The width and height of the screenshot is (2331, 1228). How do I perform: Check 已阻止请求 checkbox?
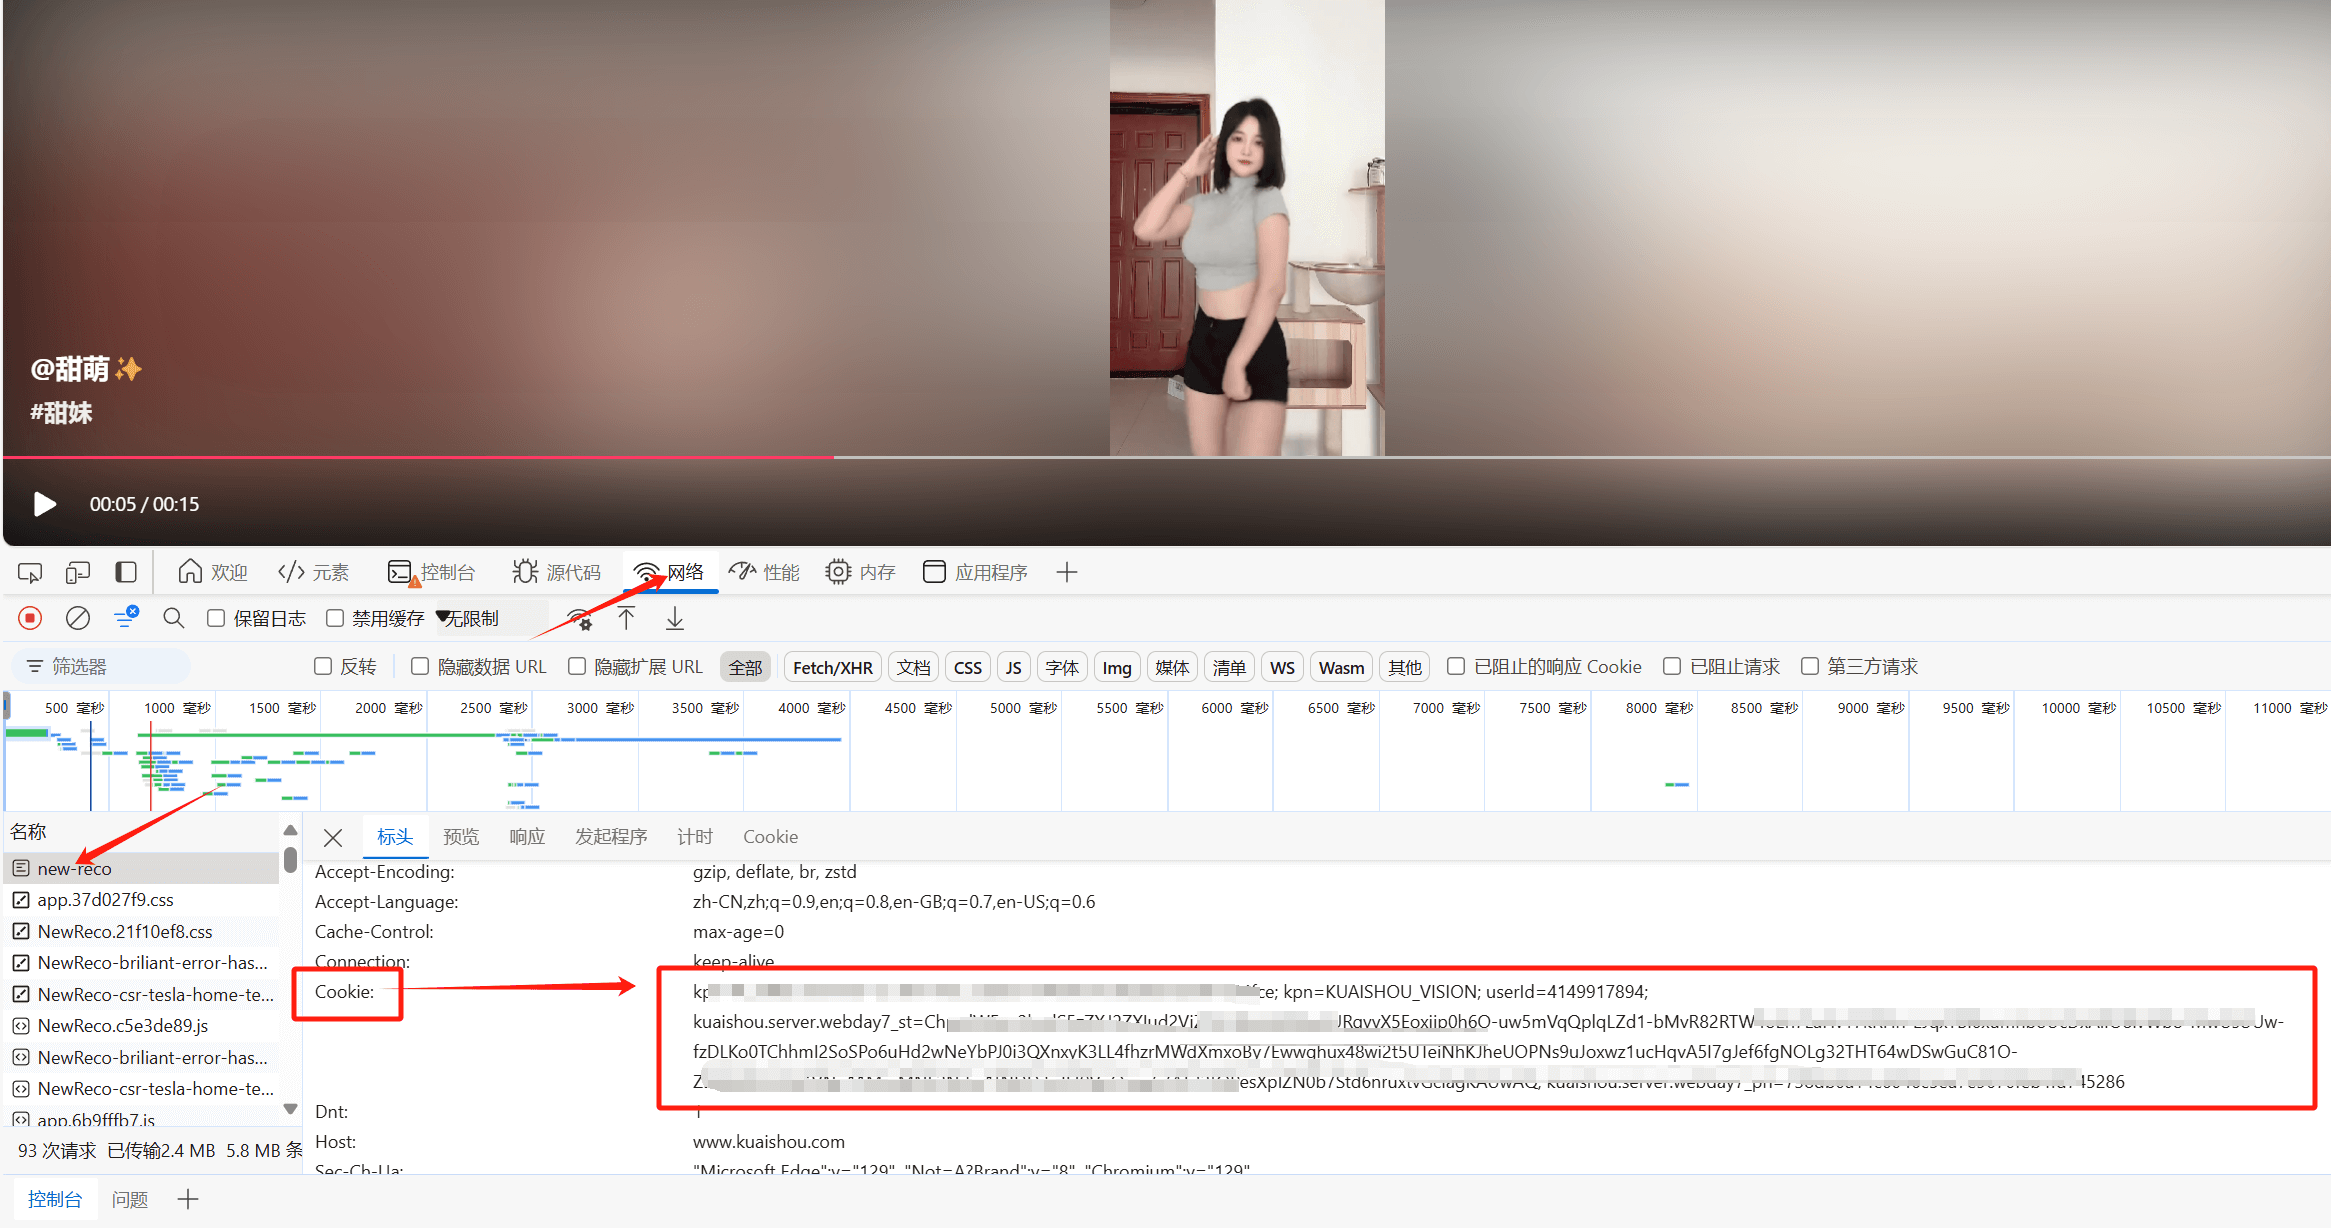tap(1672, 666)
